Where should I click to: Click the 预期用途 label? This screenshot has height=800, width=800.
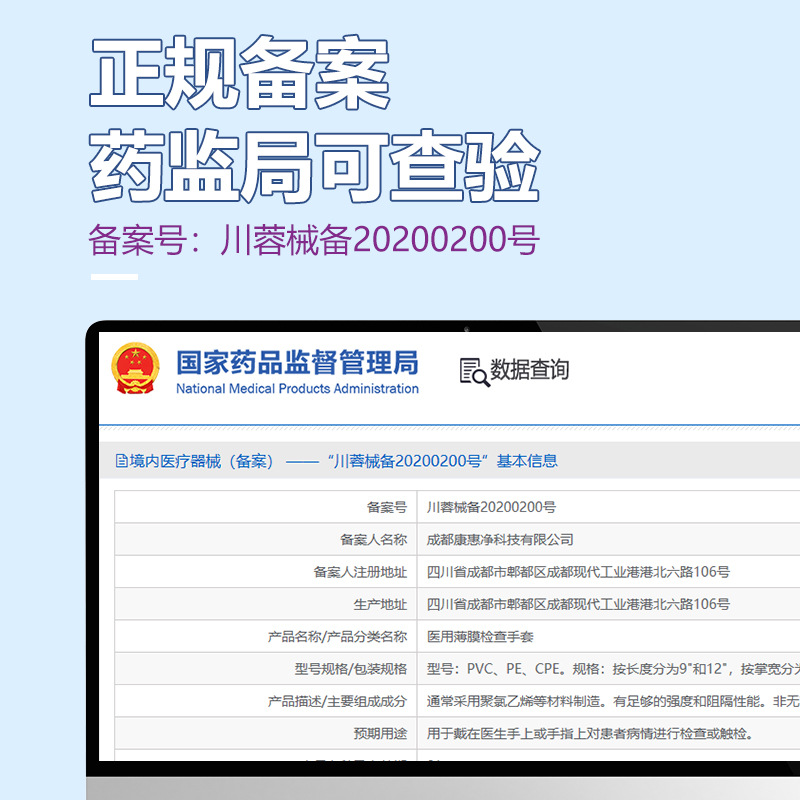pyautogui.click(x=380, y=734)
